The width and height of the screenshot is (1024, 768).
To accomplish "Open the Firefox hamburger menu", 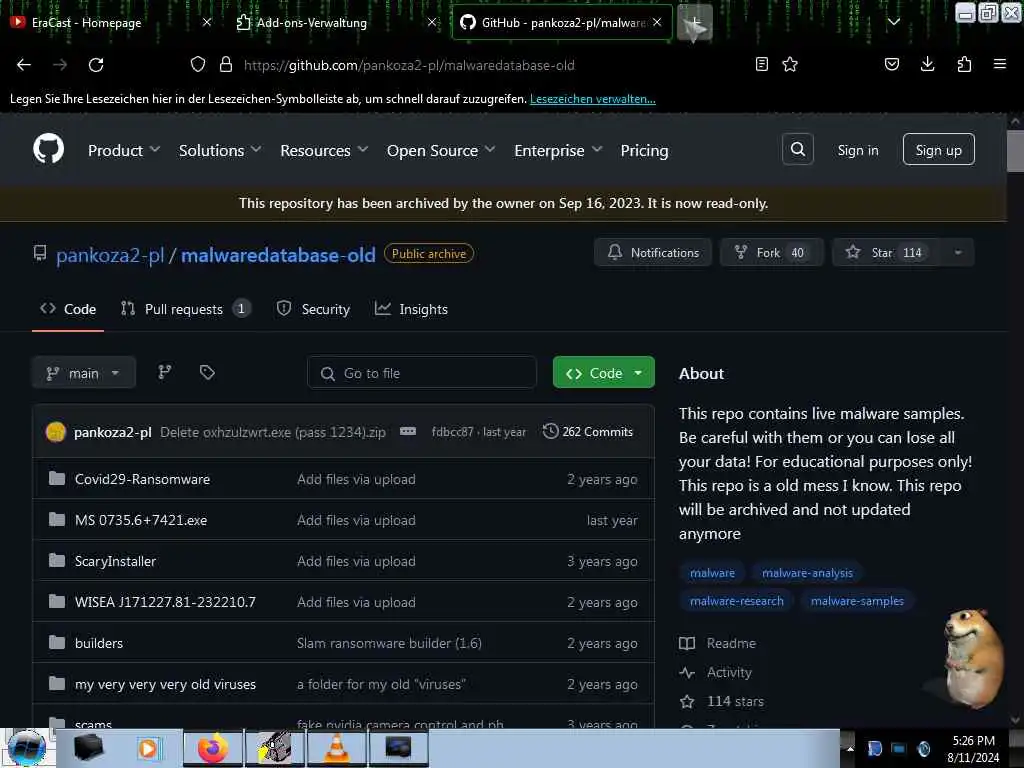I will (x=999, y=64).
